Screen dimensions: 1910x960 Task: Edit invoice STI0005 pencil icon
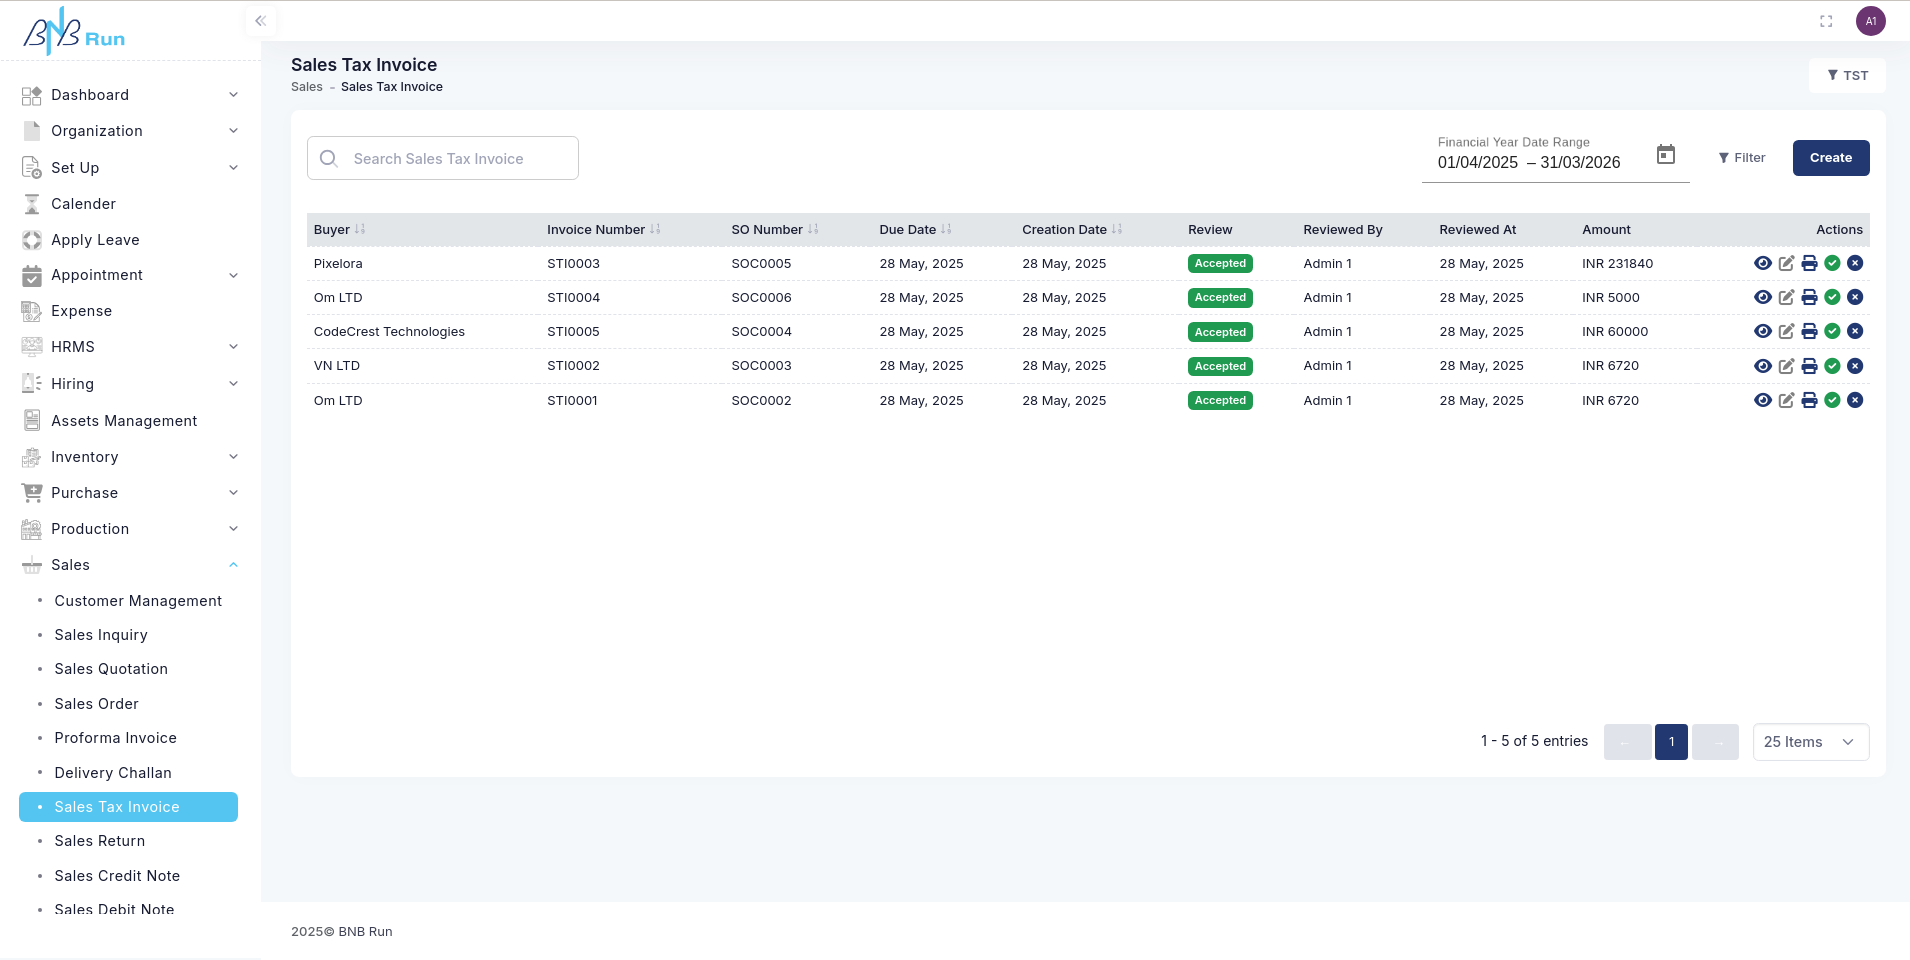(x=1786, y=331)
